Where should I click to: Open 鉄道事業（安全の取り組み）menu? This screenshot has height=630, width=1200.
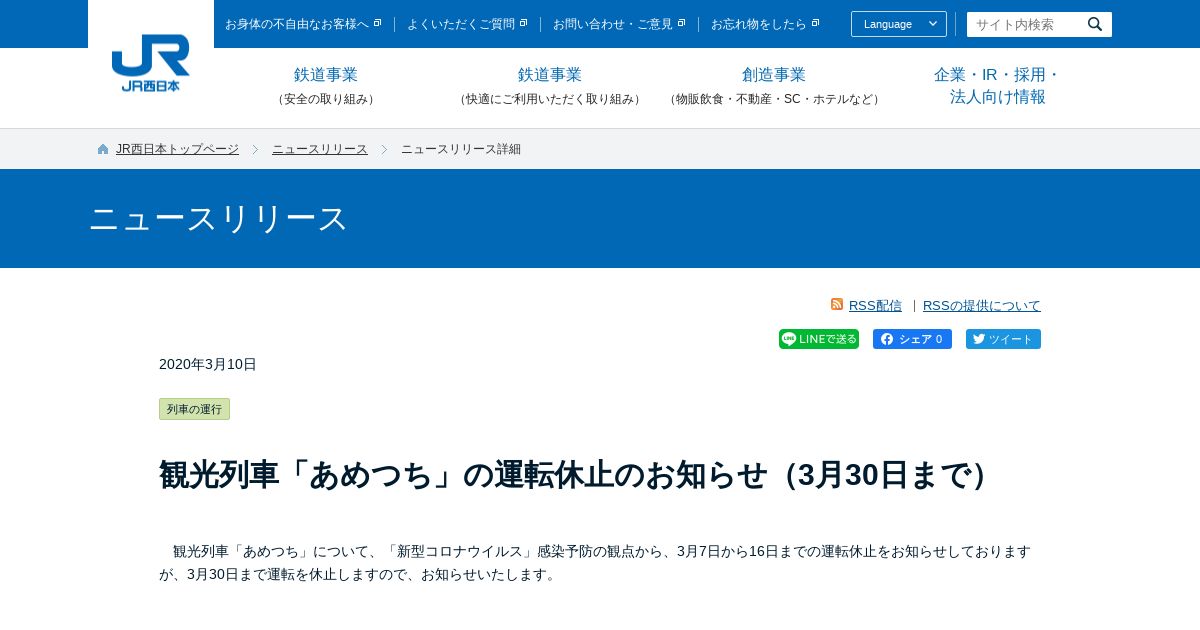(x=326, y=86)
